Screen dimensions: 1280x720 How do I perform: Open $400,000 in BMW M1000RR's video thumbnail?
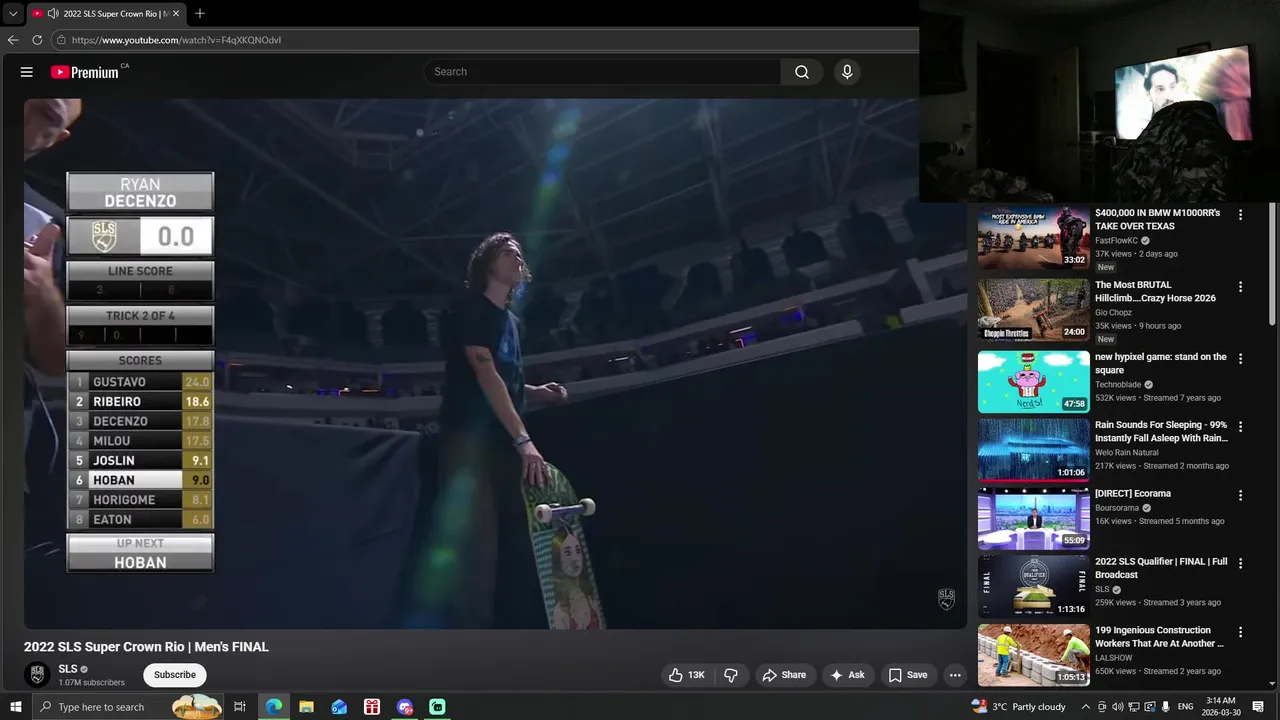coord(1033,238)
